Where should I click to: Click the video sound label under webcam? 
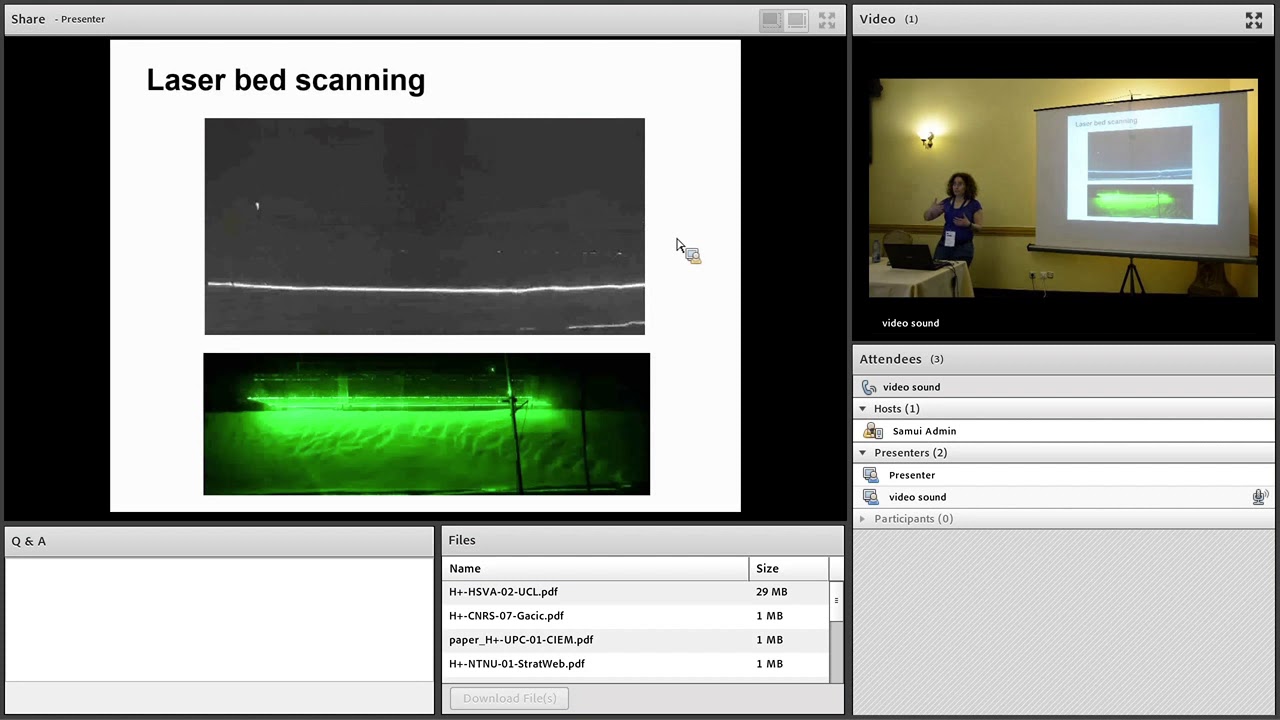(910, 323)
